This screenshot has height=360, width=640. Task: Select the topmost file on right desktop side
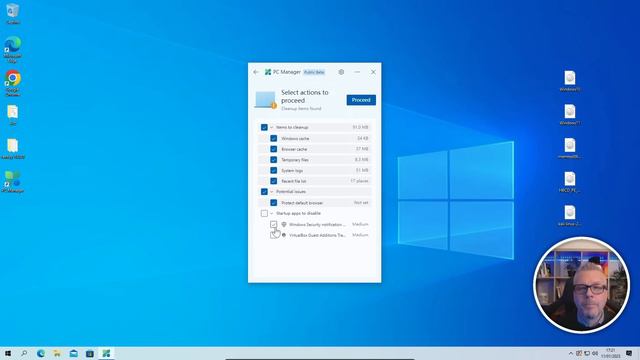[570, 80]
